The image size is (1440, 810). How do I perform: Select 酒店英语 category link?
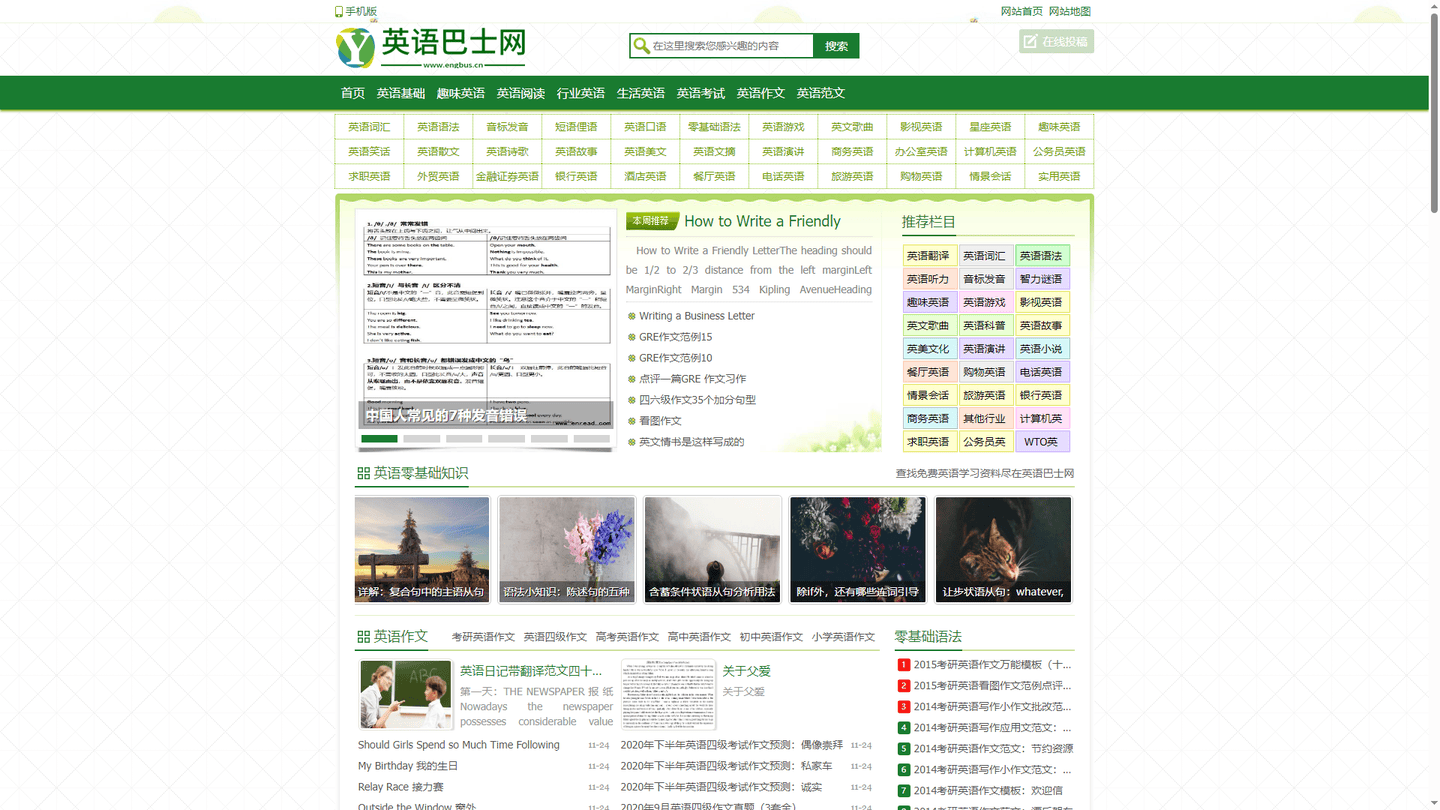pyautogui.click(x=645, y=177)
